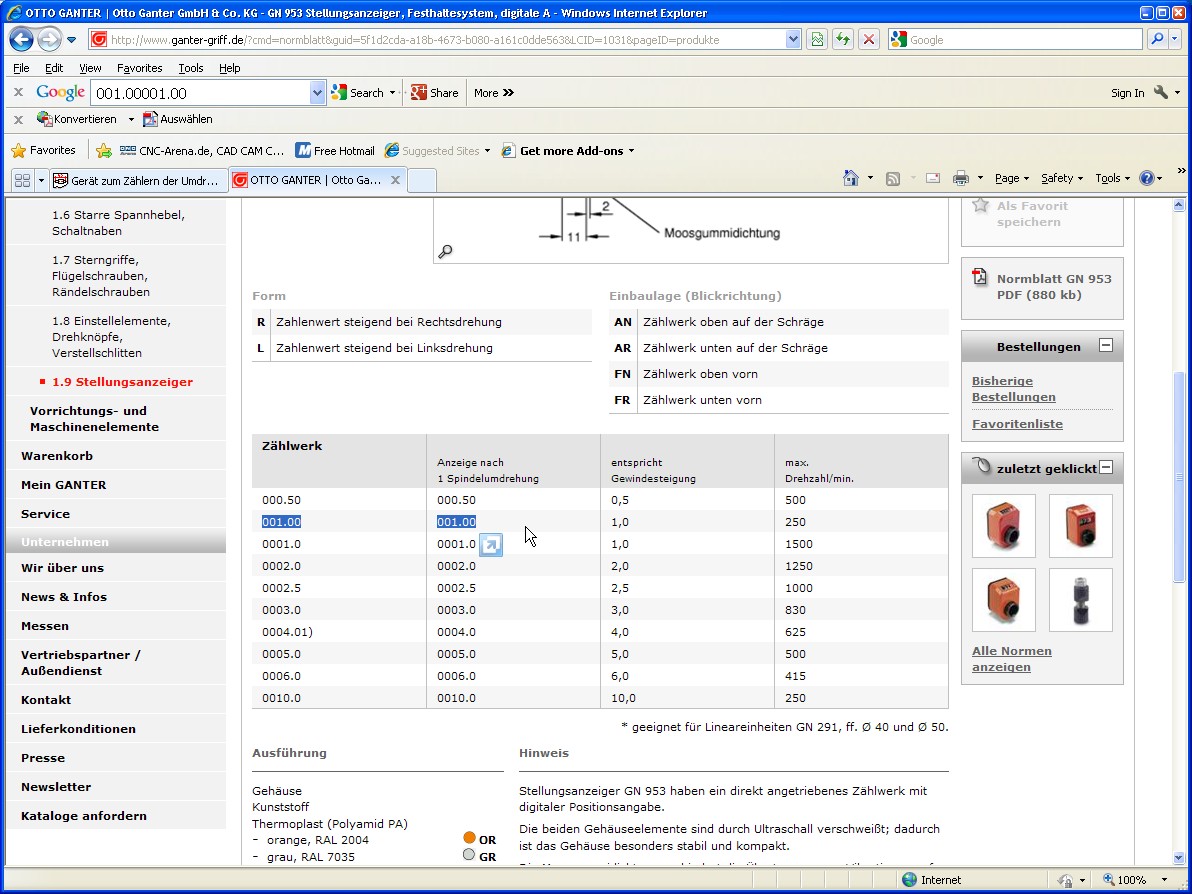Viewport: 1192px width, 894px height.
Task: Close the OTTO GANTER tab
Action: tap(395, 180)
